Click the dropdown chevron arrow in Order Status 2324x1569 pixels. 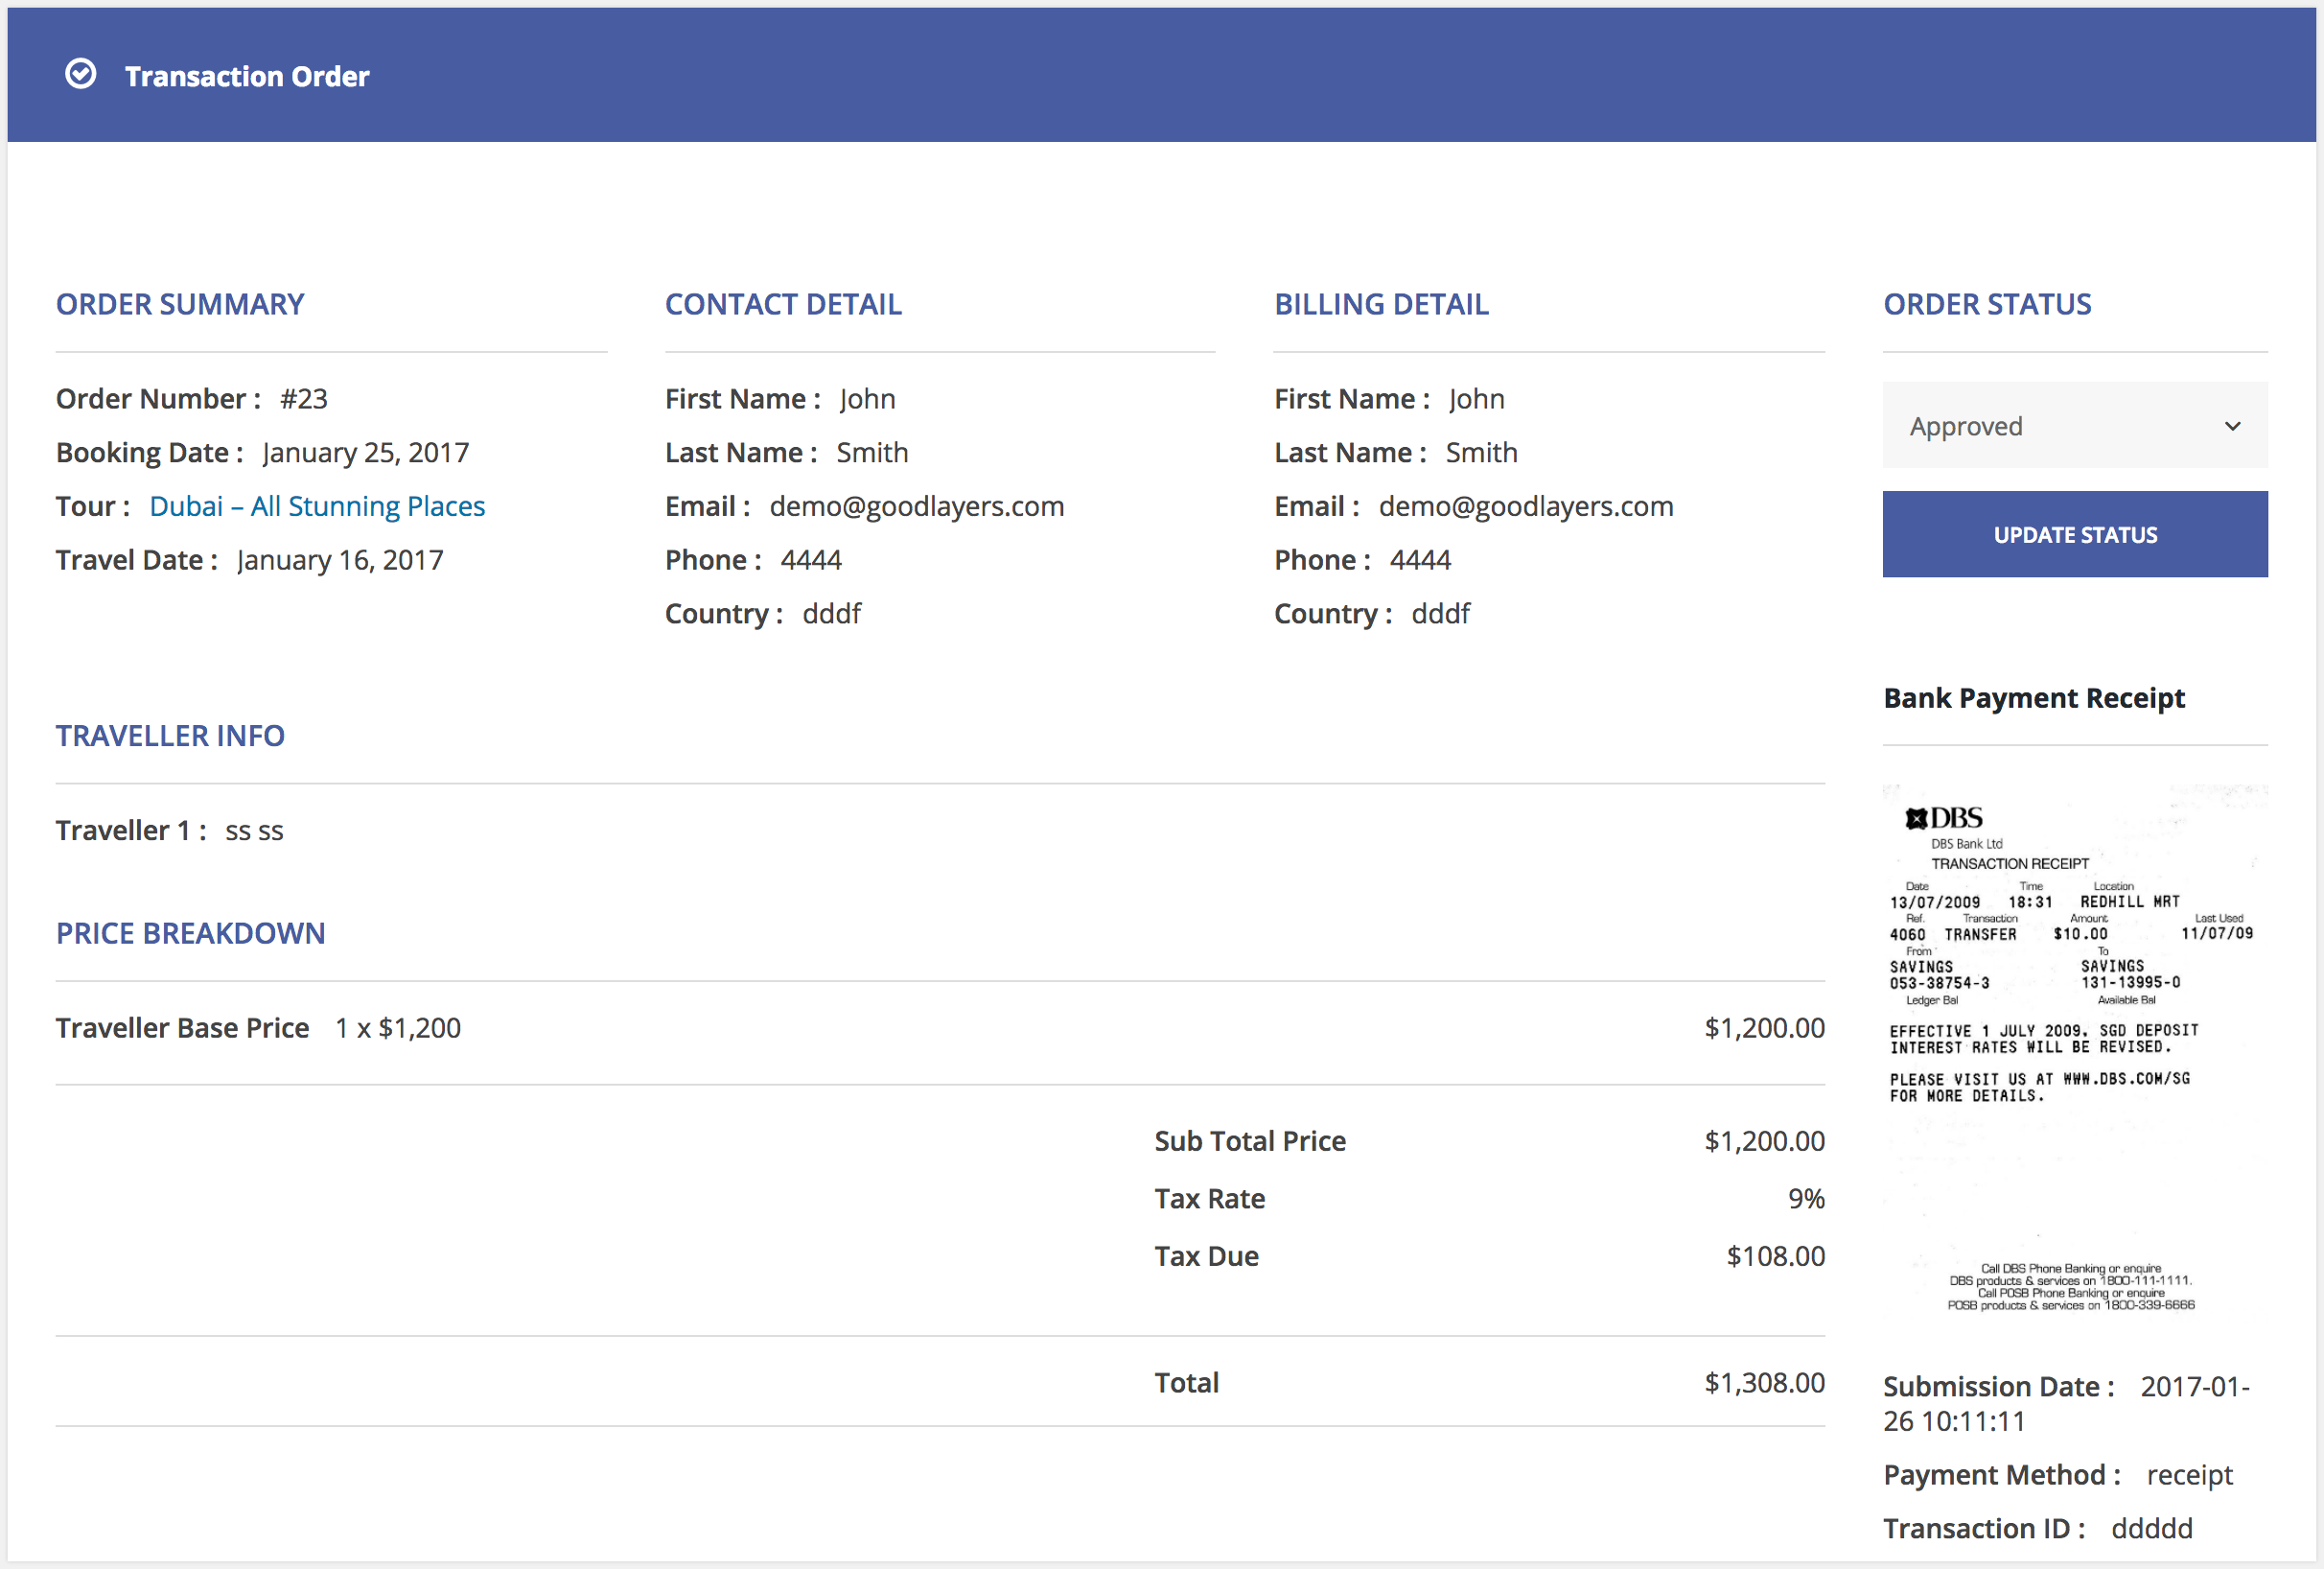pos(2232,426)
